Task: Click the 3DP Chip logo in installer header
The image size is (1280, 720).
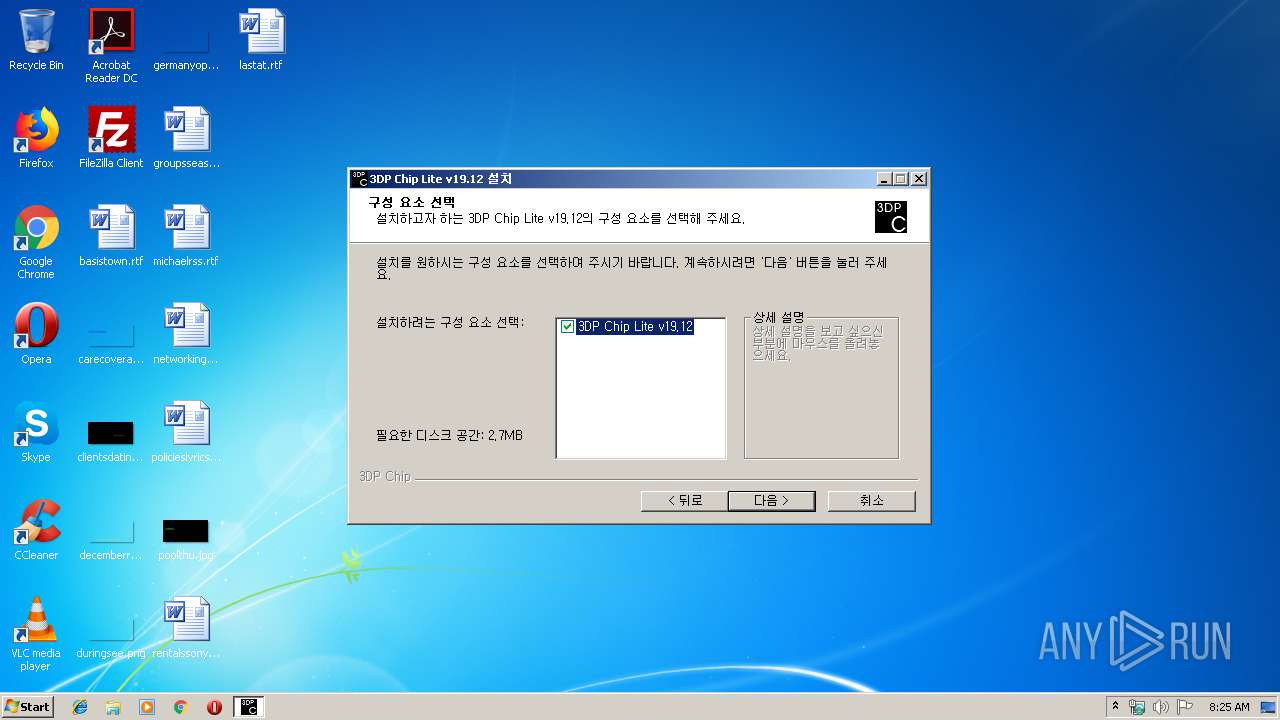Action: (891, 217)
